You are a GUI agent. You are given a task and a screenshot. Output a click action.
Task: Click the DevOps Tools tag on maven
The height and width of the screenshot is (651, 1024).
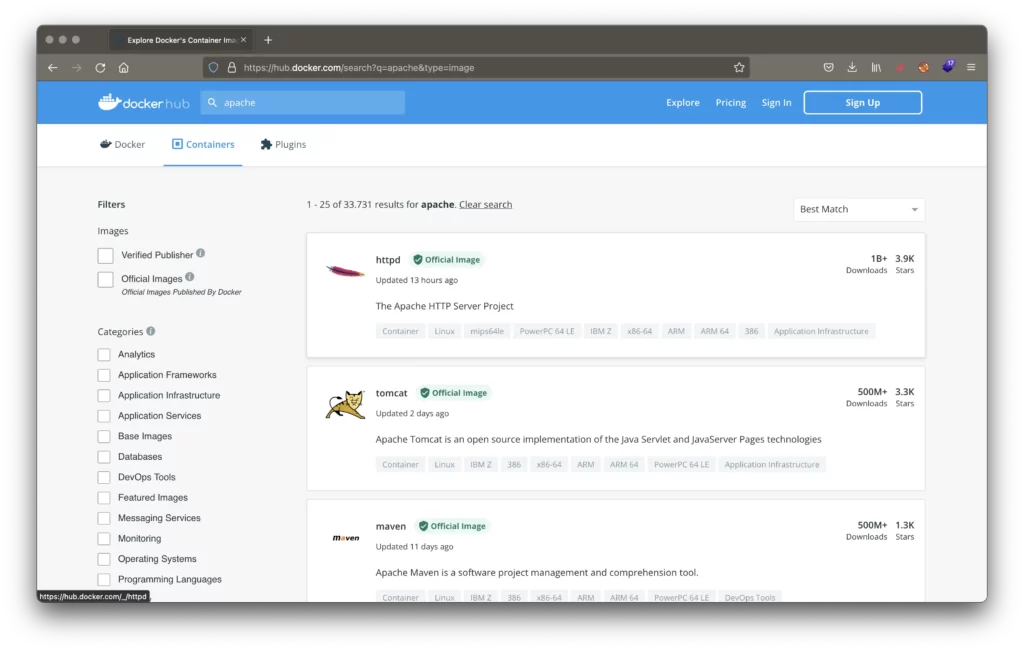coord(750,597)
